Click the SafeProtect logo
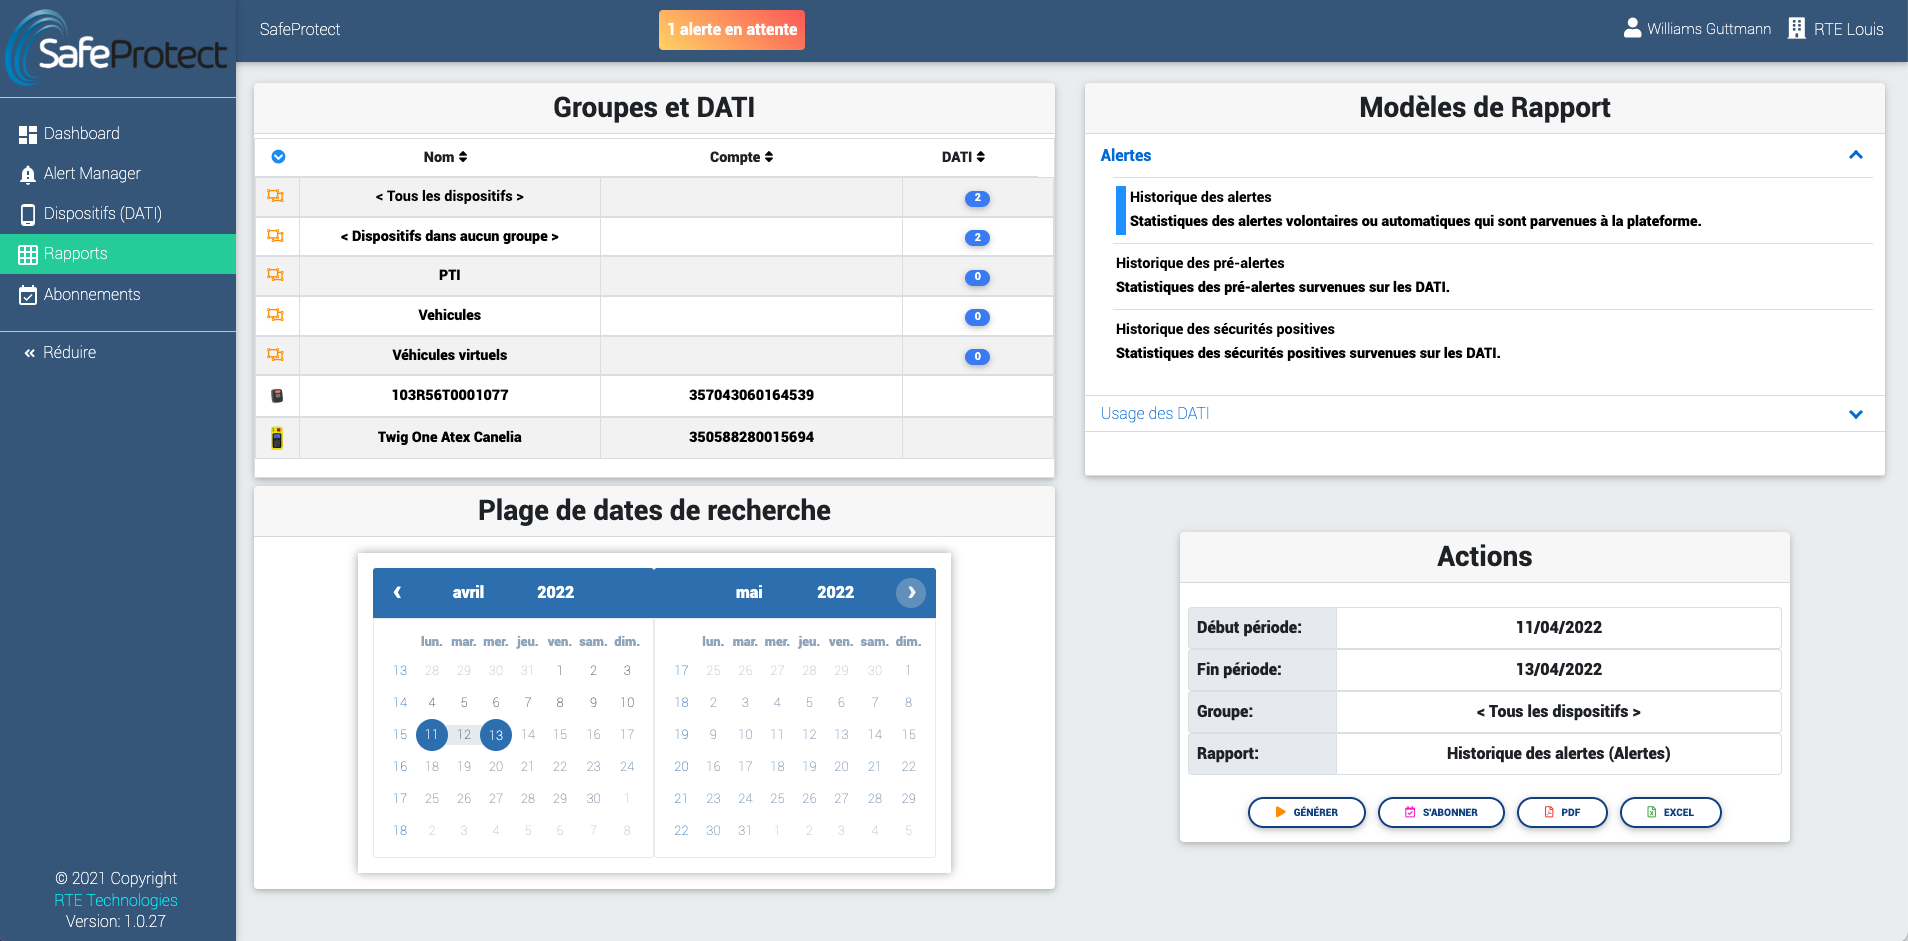The width and height of the screenshot is (1908, 941). [x=117, y=48]
